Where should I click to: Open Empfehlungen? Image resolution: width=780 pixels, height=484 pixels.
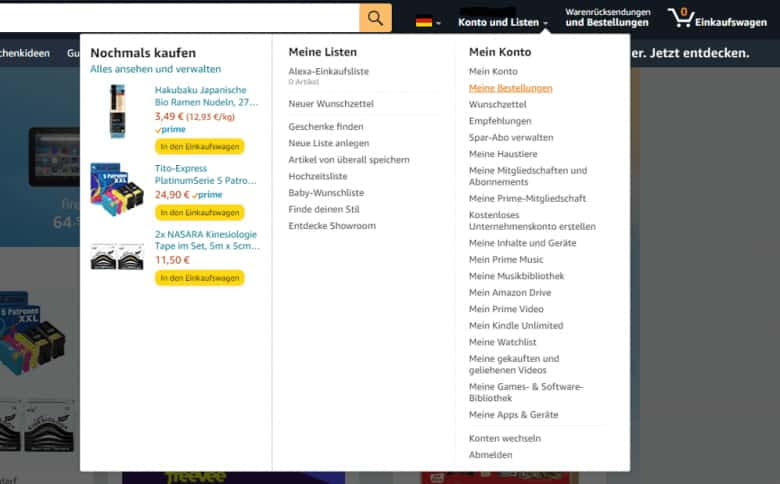tap(500, 121)
